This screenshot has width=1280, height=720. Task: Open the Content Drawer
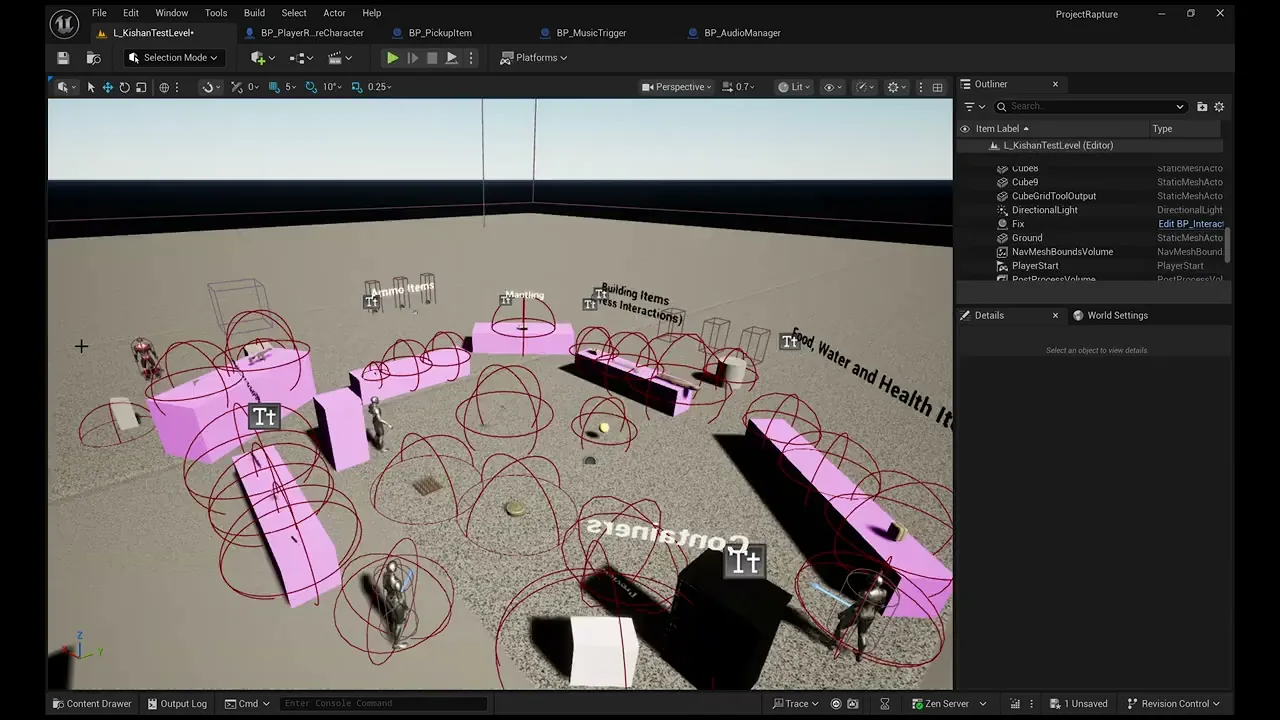click(92, 704)
